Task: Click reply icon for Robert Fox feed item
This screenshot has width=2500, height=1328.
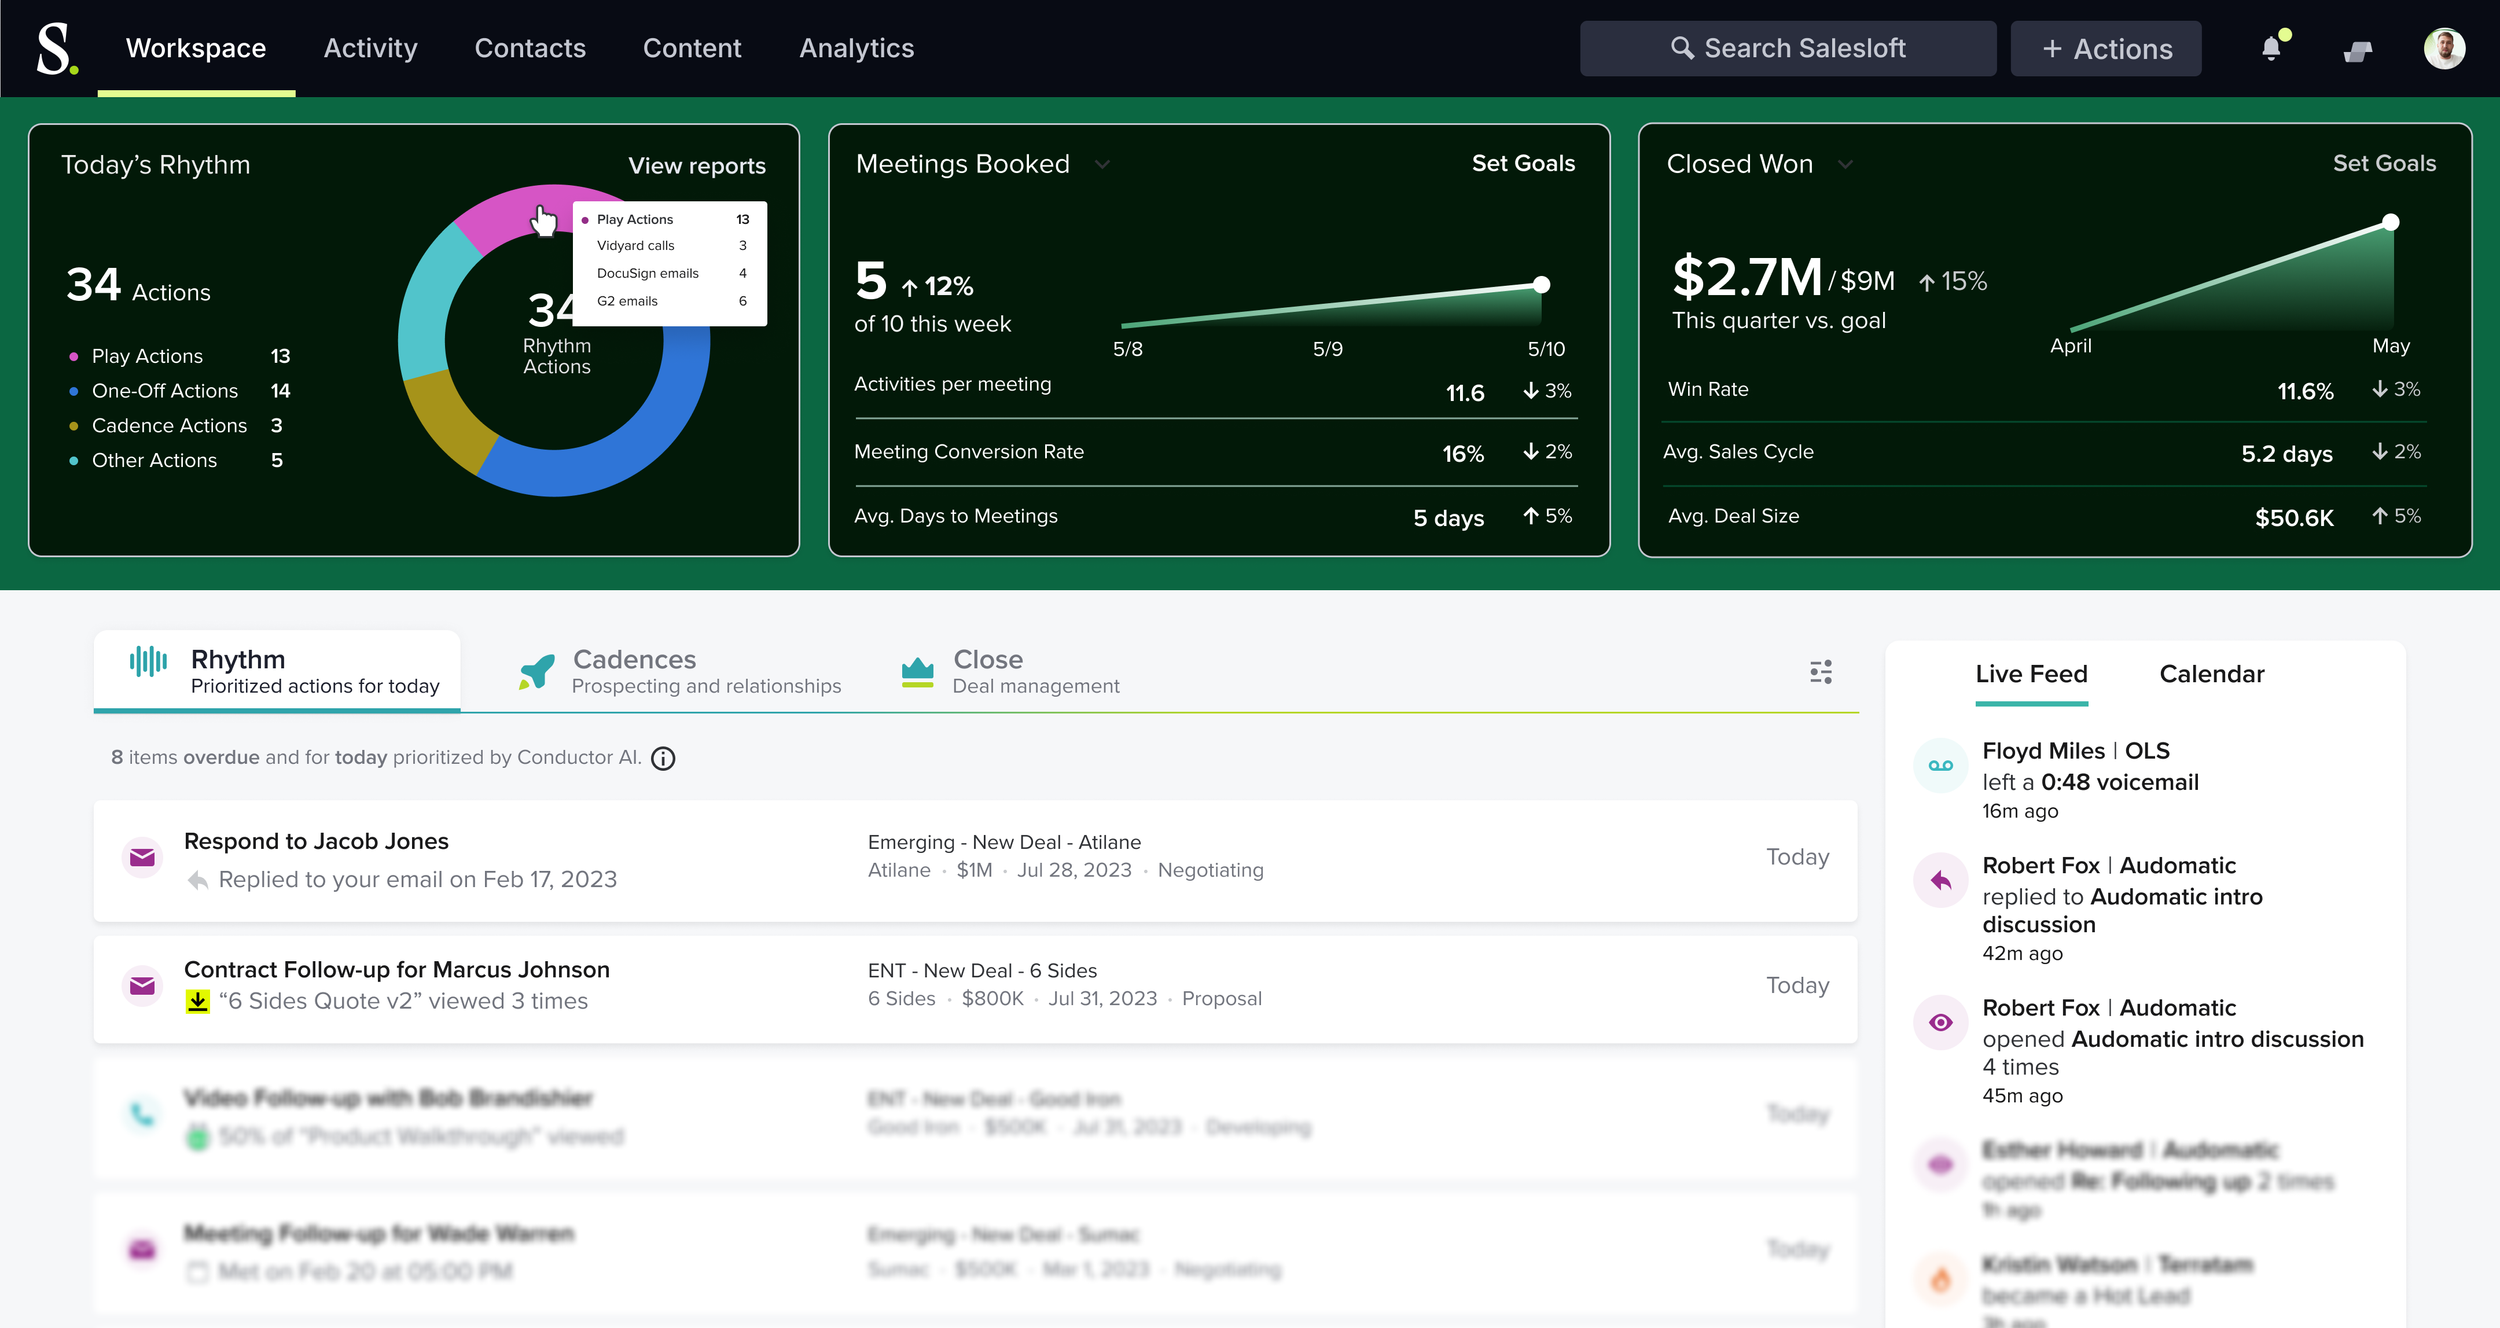Action: tap(1940, 880)
